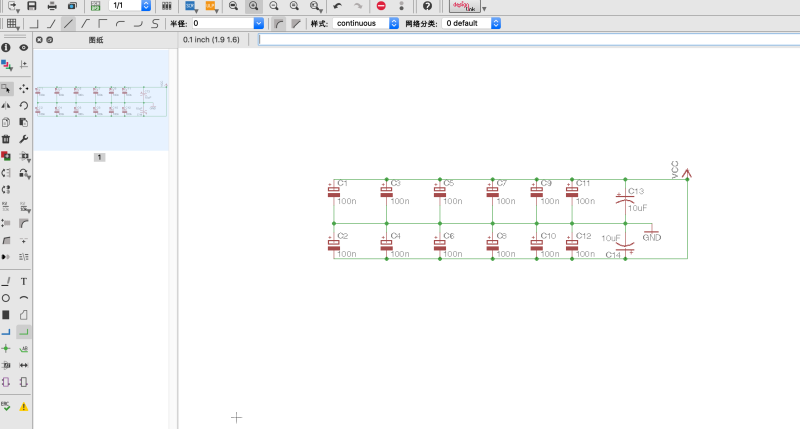
Task: Open the Grid settings icon
Action: [12, 23]
